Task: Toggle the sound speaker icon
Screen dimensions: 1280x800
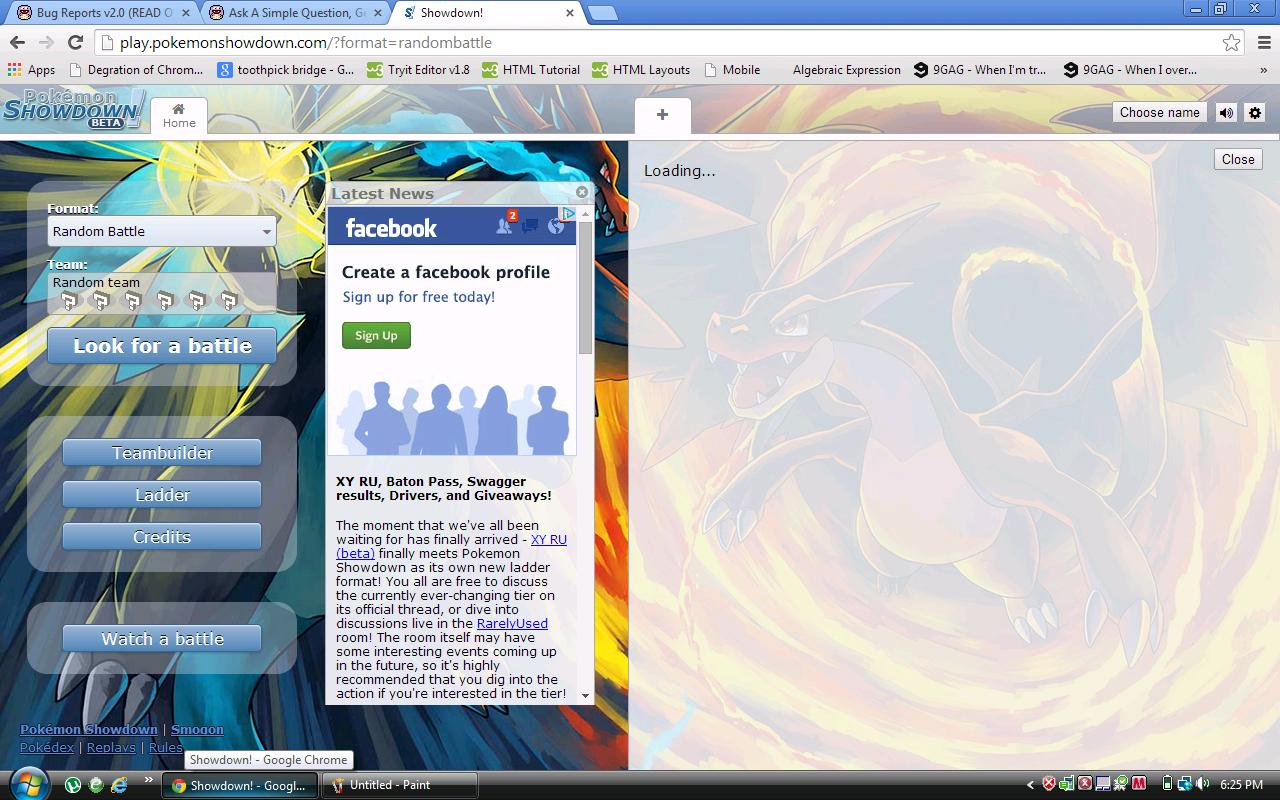Action: 1226,113
